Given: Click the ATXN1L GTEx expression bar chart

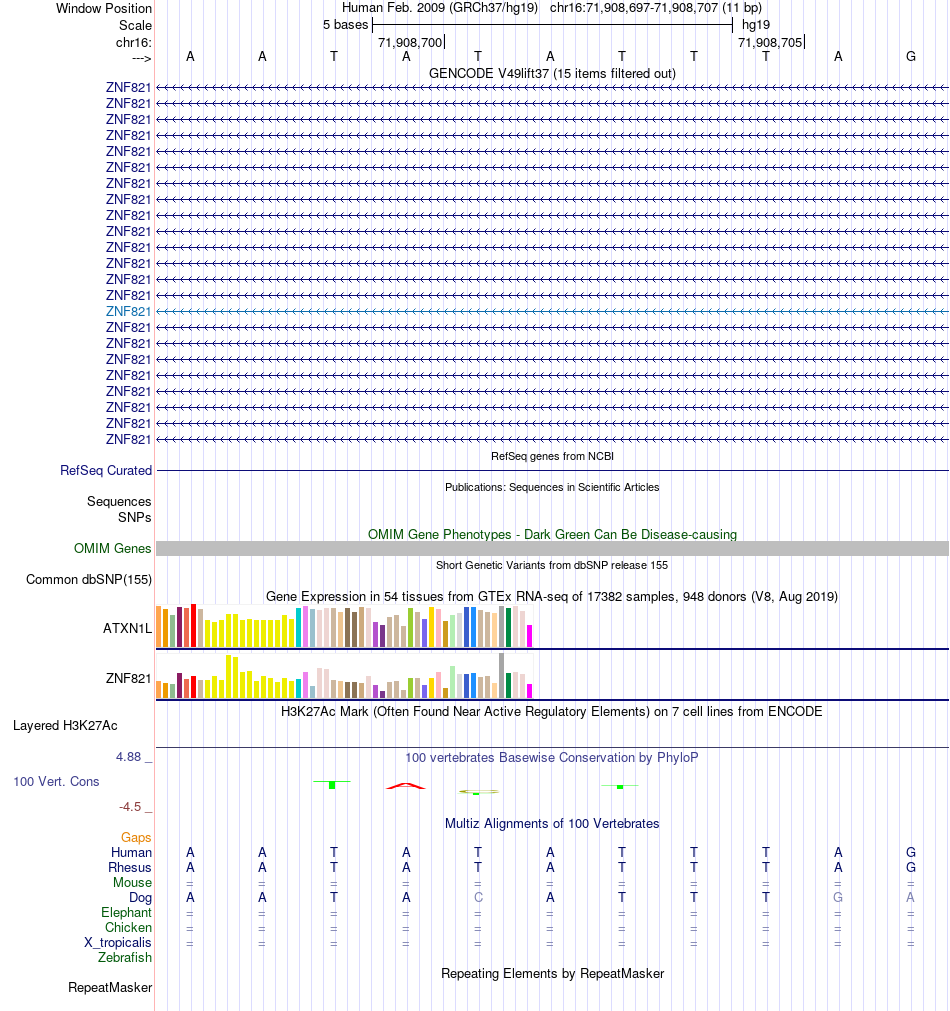Looking at the screenshot, I should click(344, 626).
